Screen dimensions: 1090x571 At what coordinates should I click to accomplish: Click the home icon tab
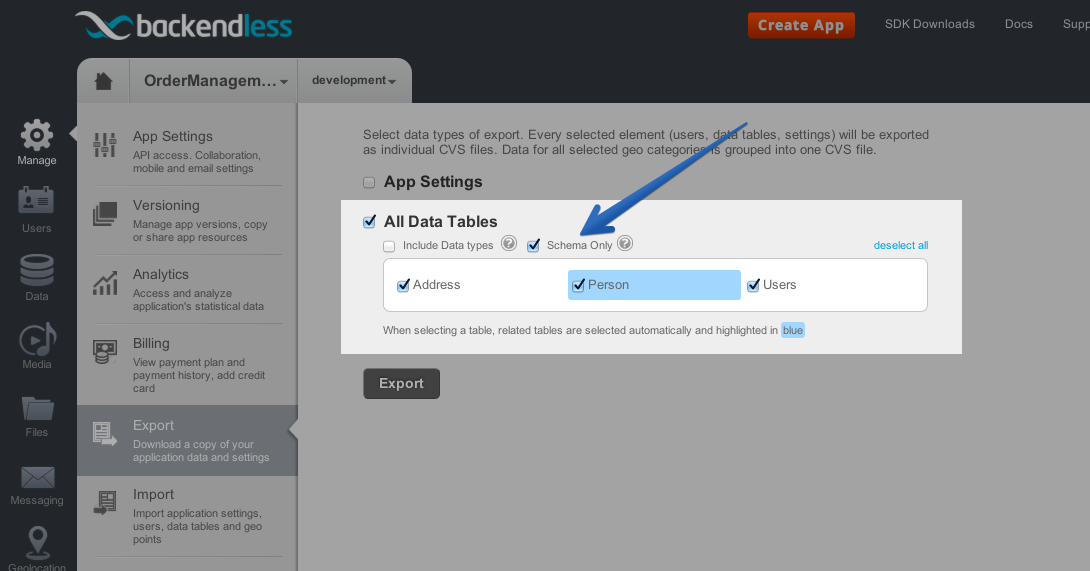point(104,81)
